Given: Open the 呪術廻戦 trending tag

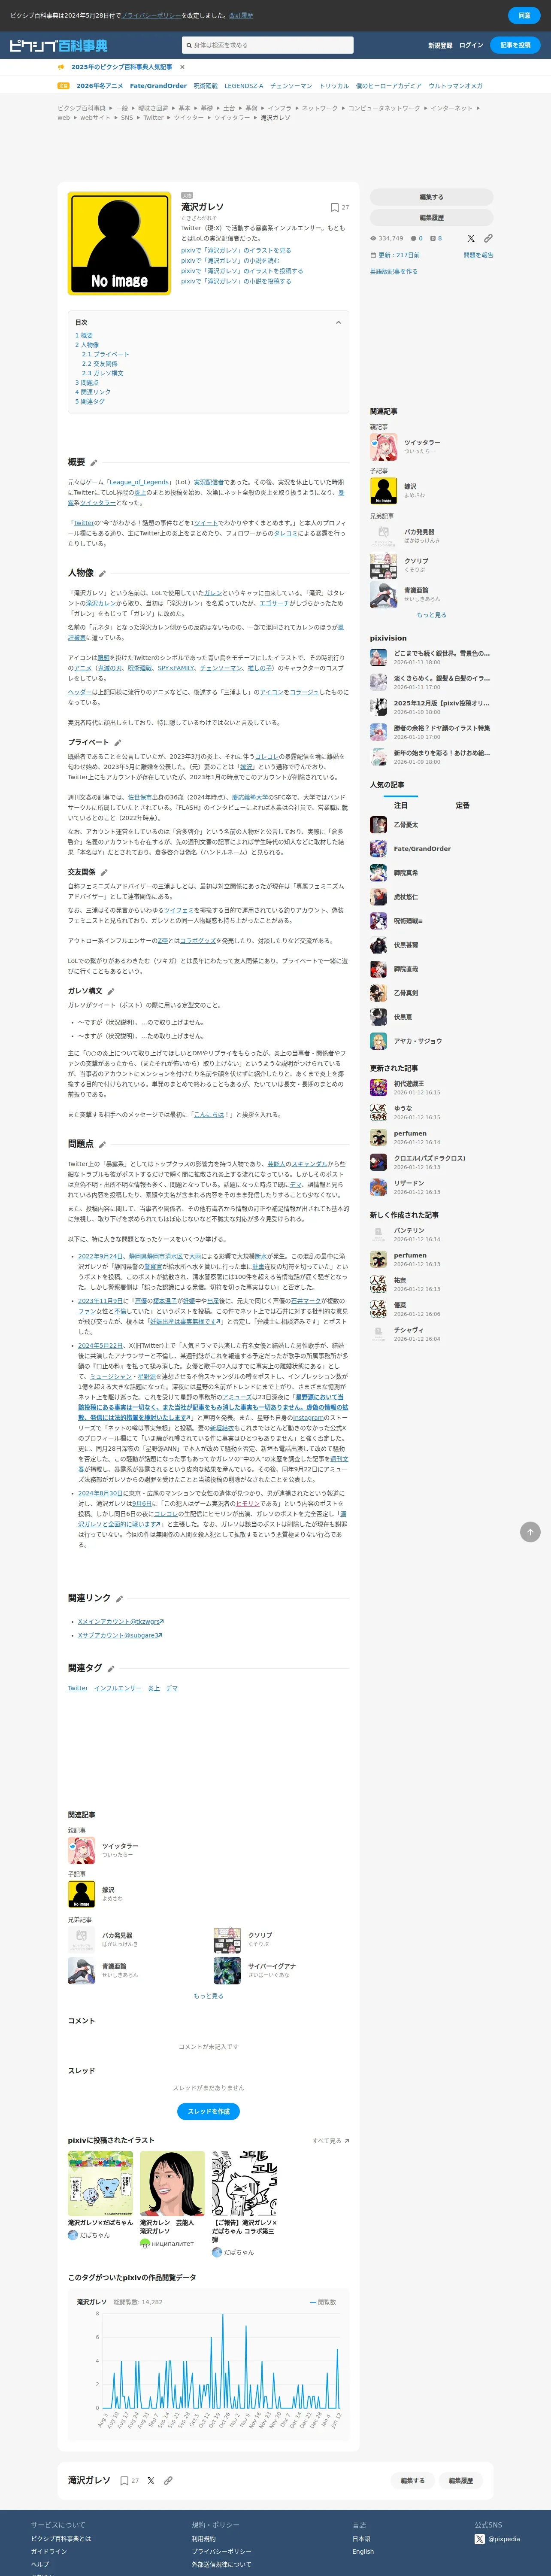Looking at the screenshot, I should pos(205,86).
